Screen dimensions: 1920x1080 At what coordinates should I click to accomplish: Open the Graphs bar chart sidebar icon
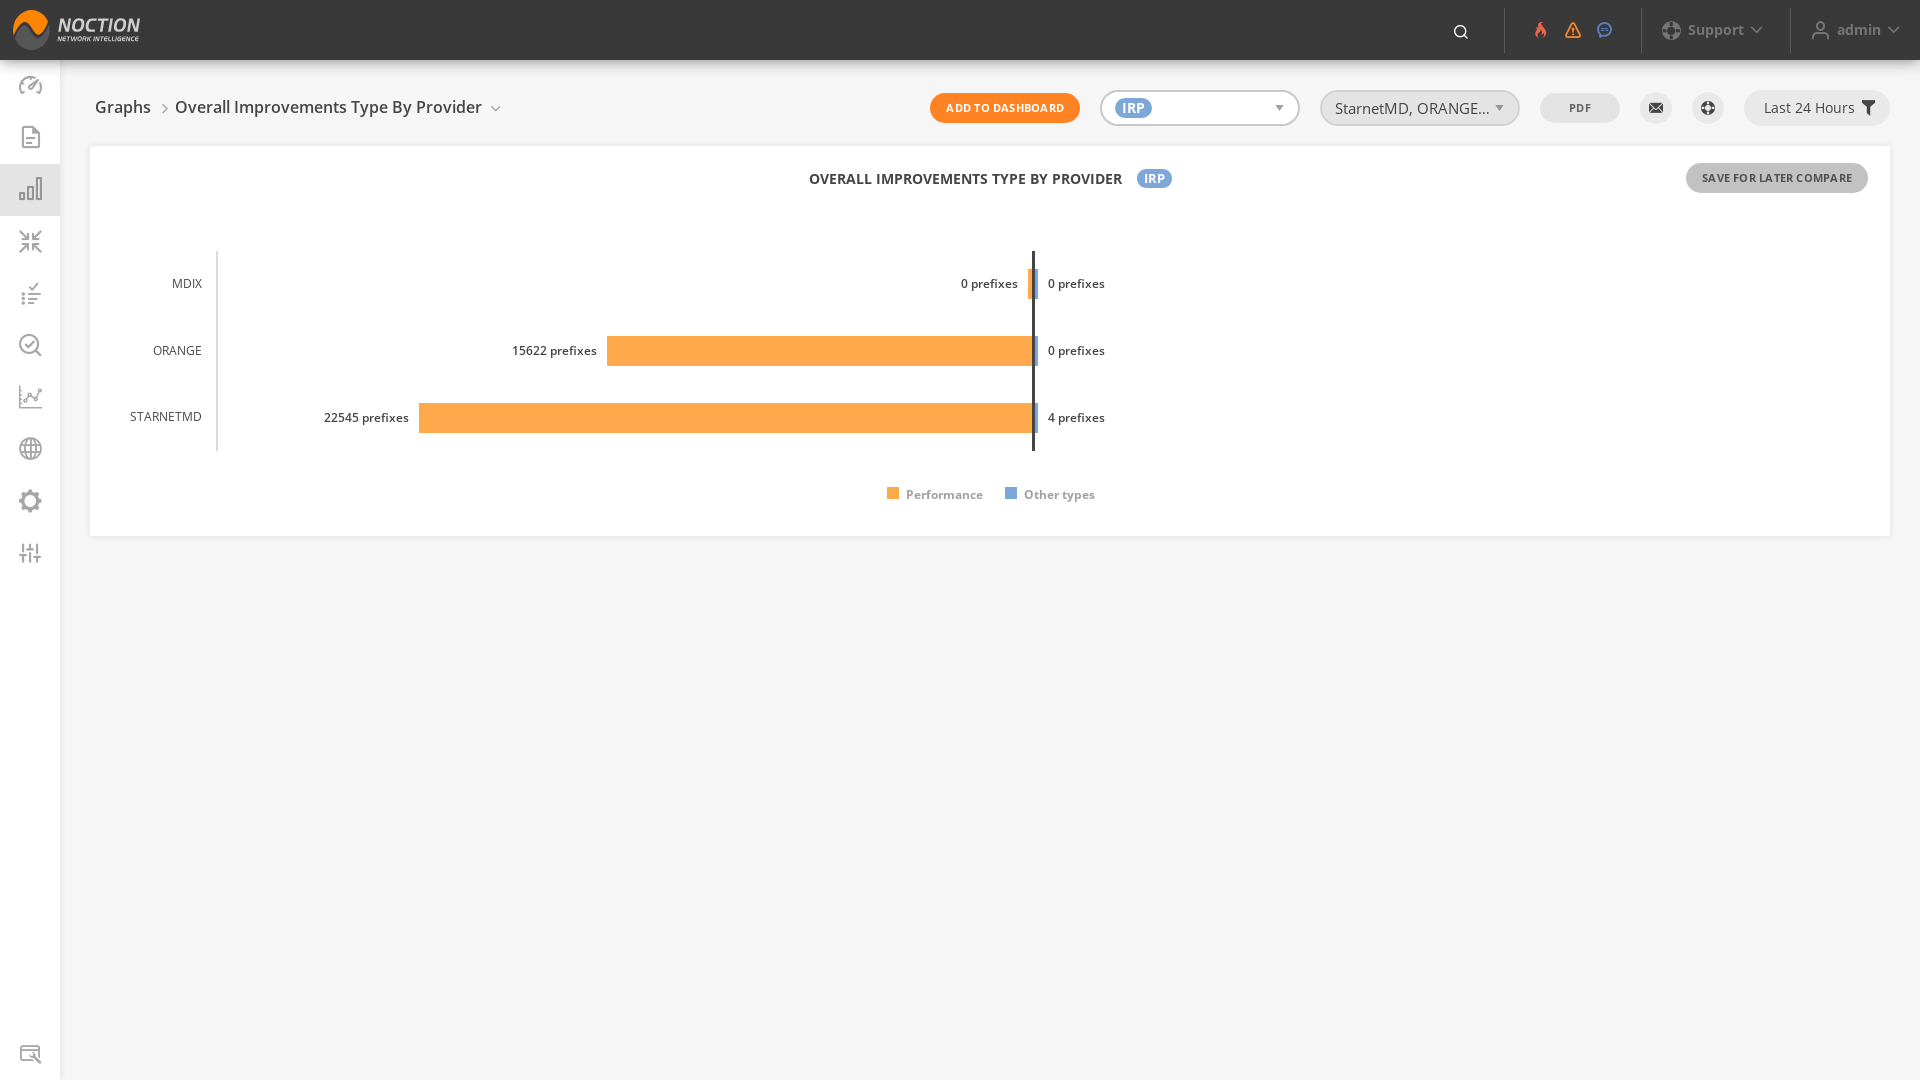[x=30, y=189]
